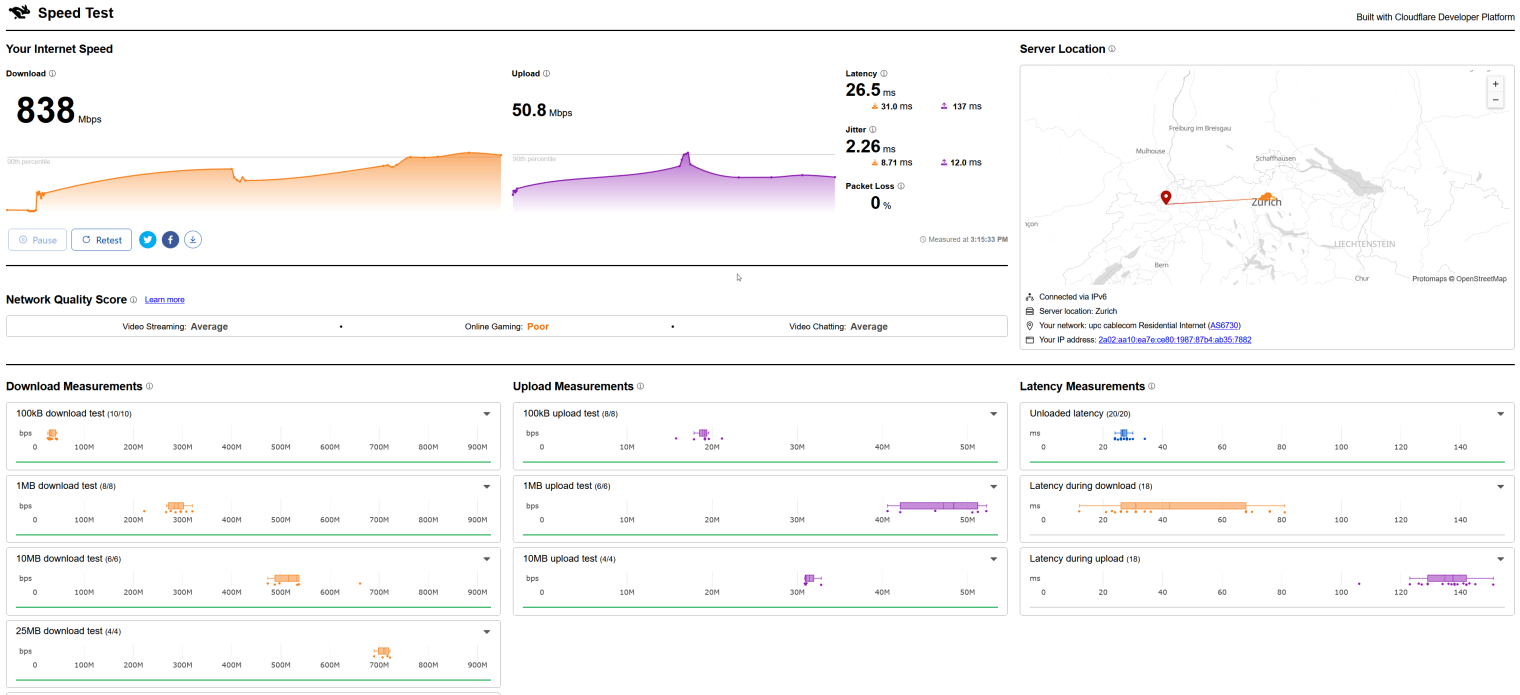Image resolution: width=1520 pixels, height=695 pixels.
Task: Expand the Unloaded latency panel
Action: [1501, 414]
